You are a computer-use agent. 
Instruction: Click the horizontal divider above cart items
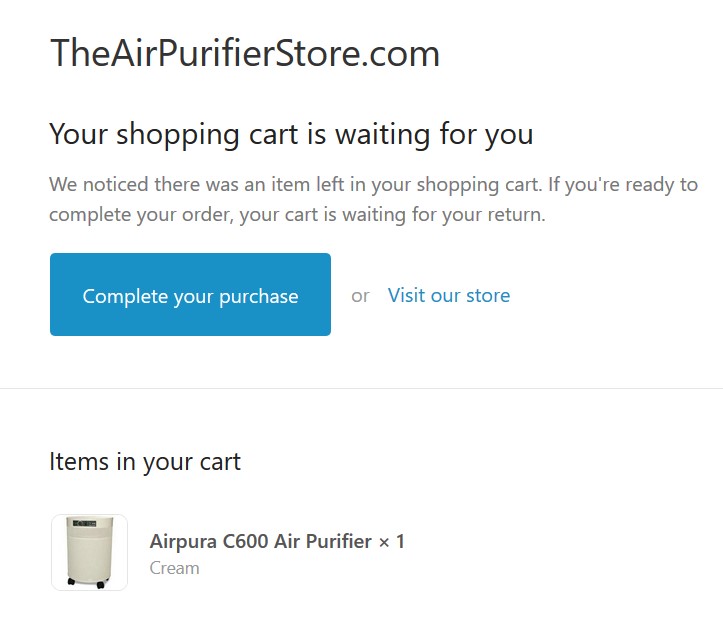362,388
